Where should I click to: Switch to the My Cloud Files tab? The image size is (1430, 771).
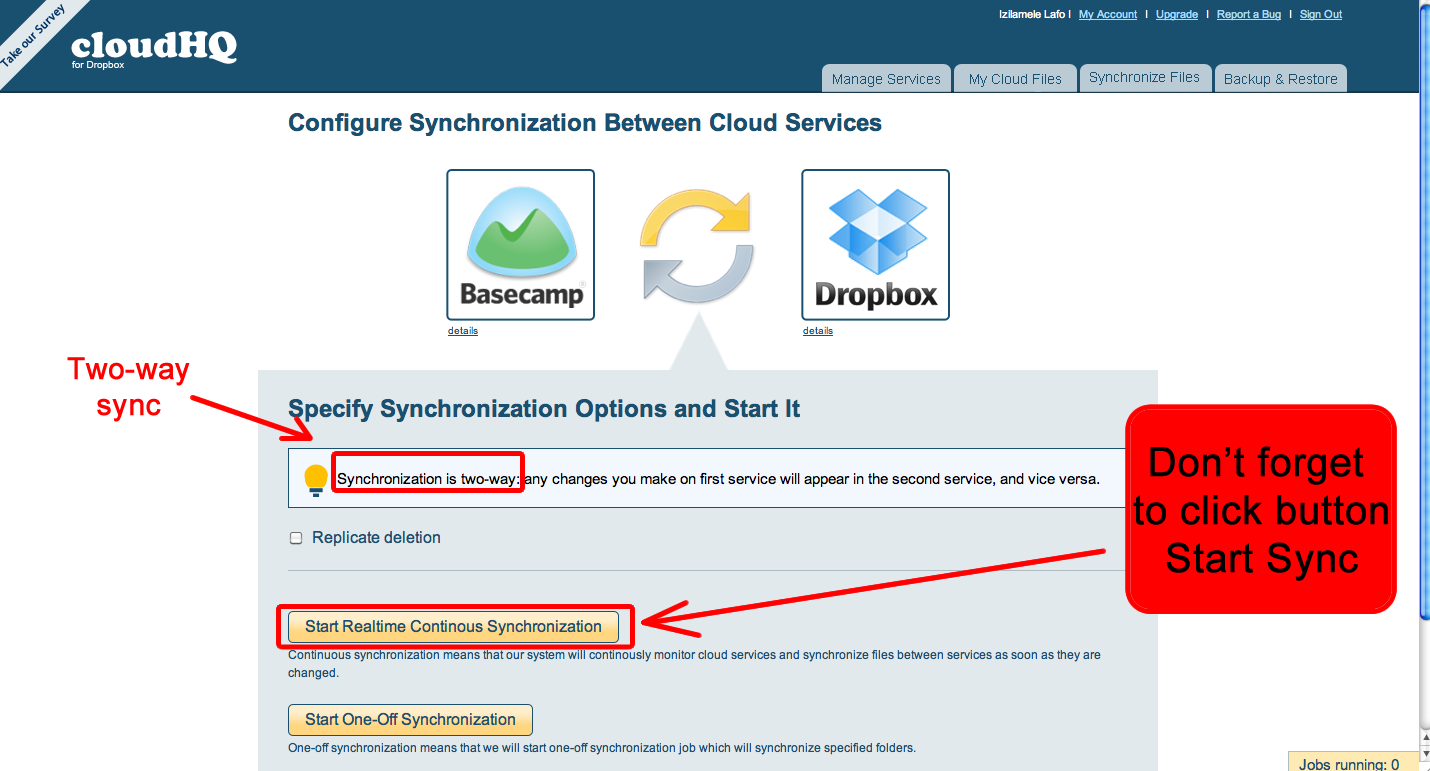pos(1015,79)
